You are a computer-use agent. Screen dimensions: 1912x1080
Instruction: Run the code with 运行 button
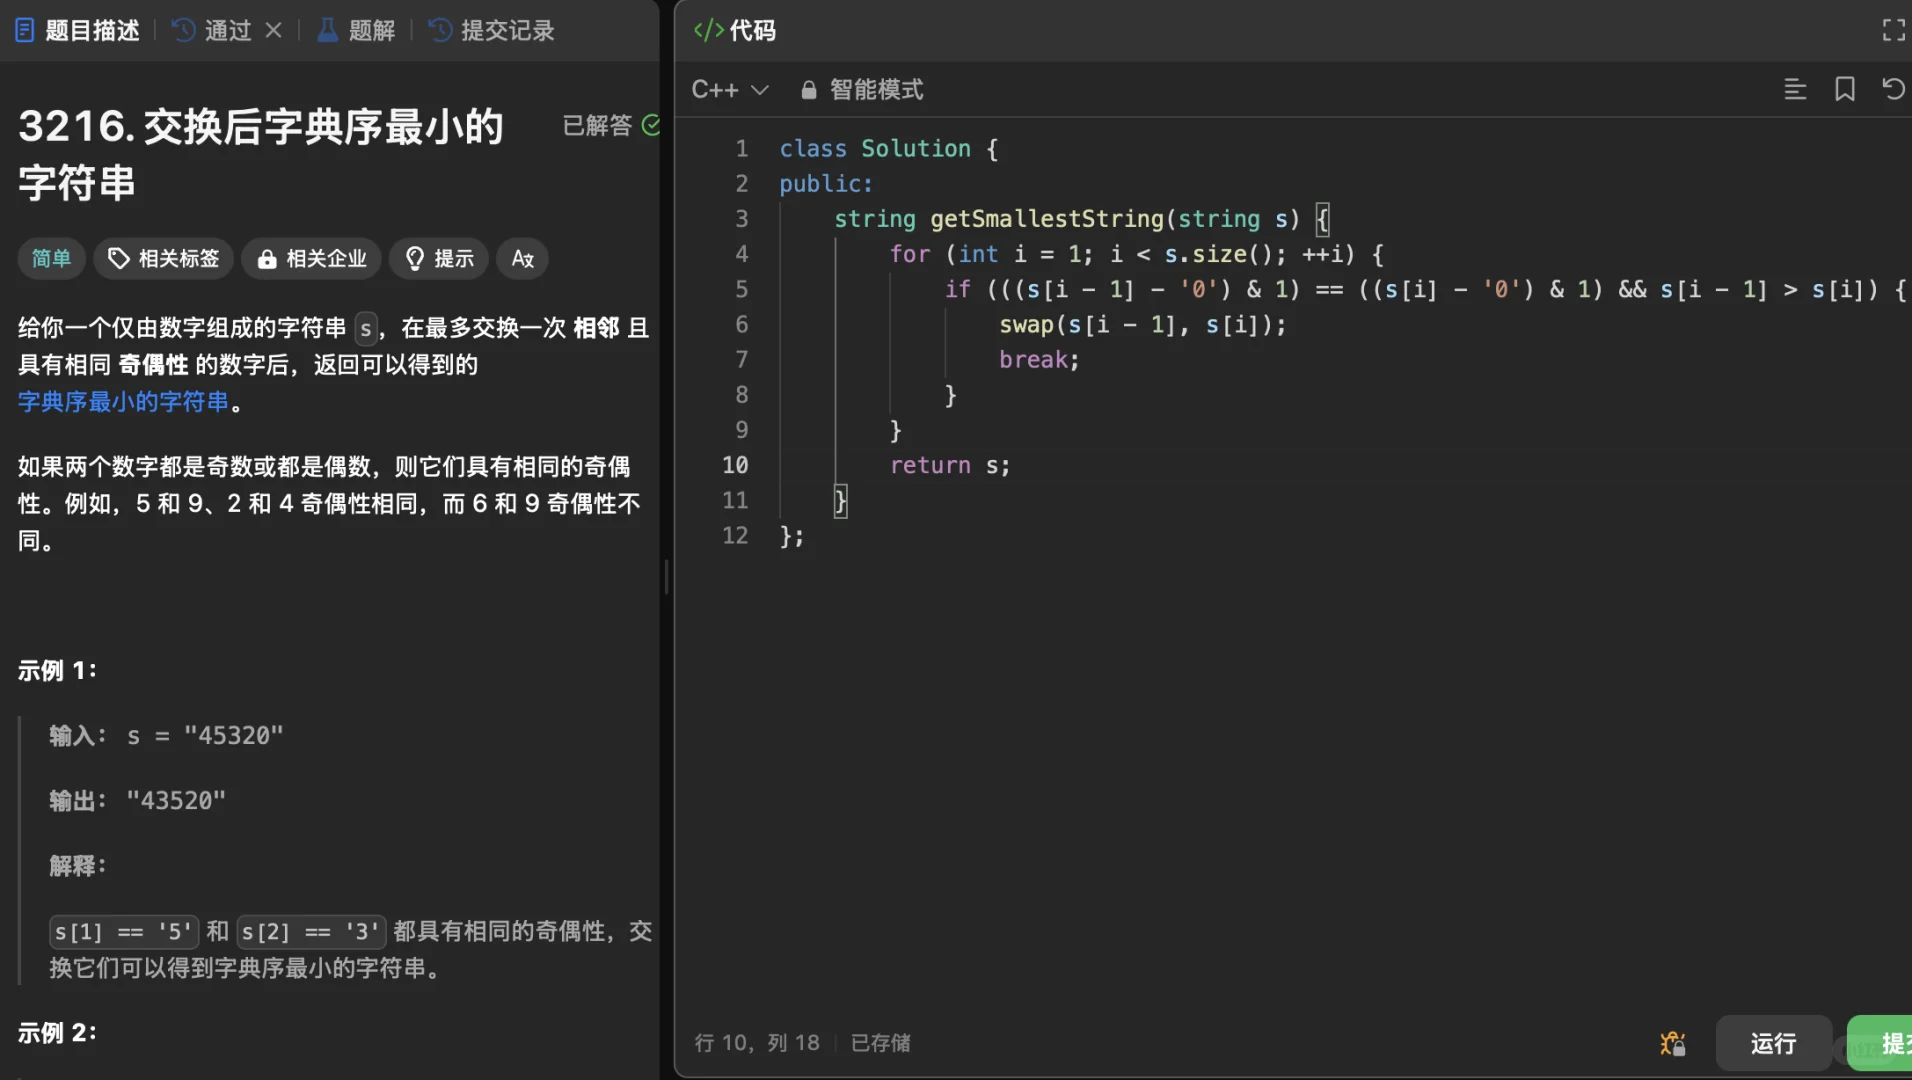coord(1773,1043)
